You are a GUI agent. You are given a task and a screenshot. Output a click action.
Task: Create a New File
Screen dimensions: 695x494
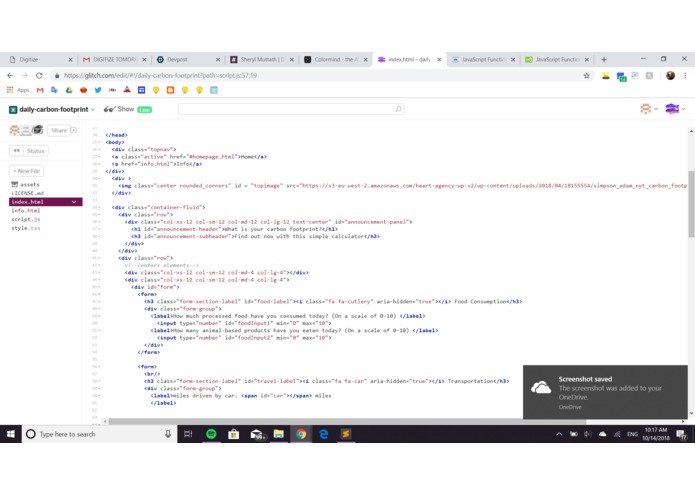(x=27, y=171)
